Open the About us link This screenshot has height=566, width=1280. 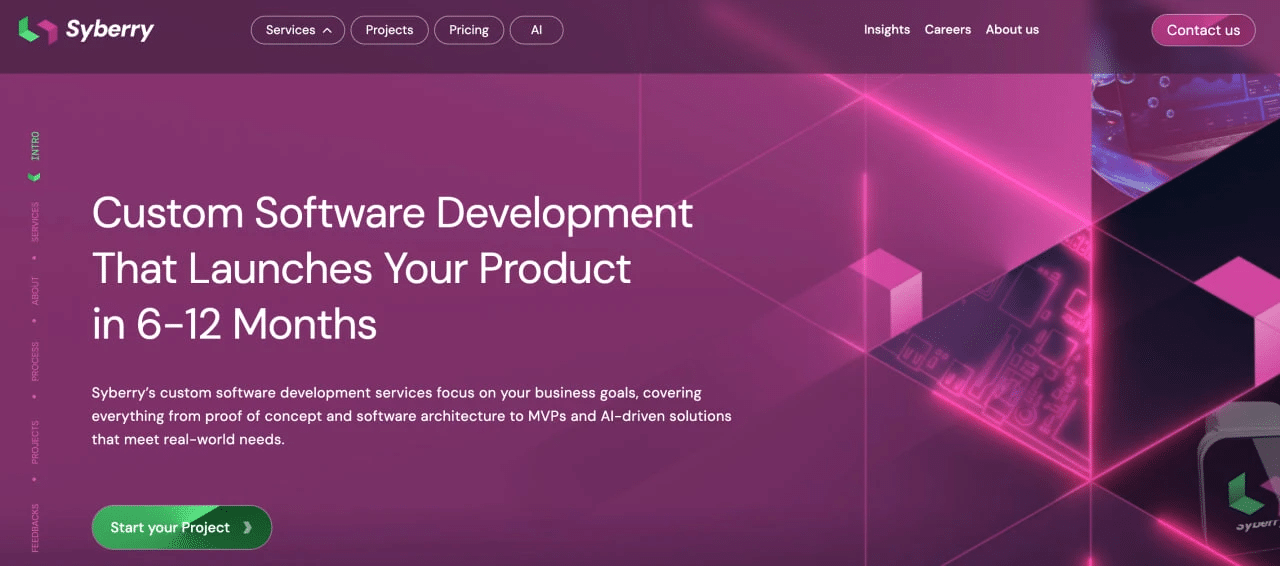(1012, 30)
